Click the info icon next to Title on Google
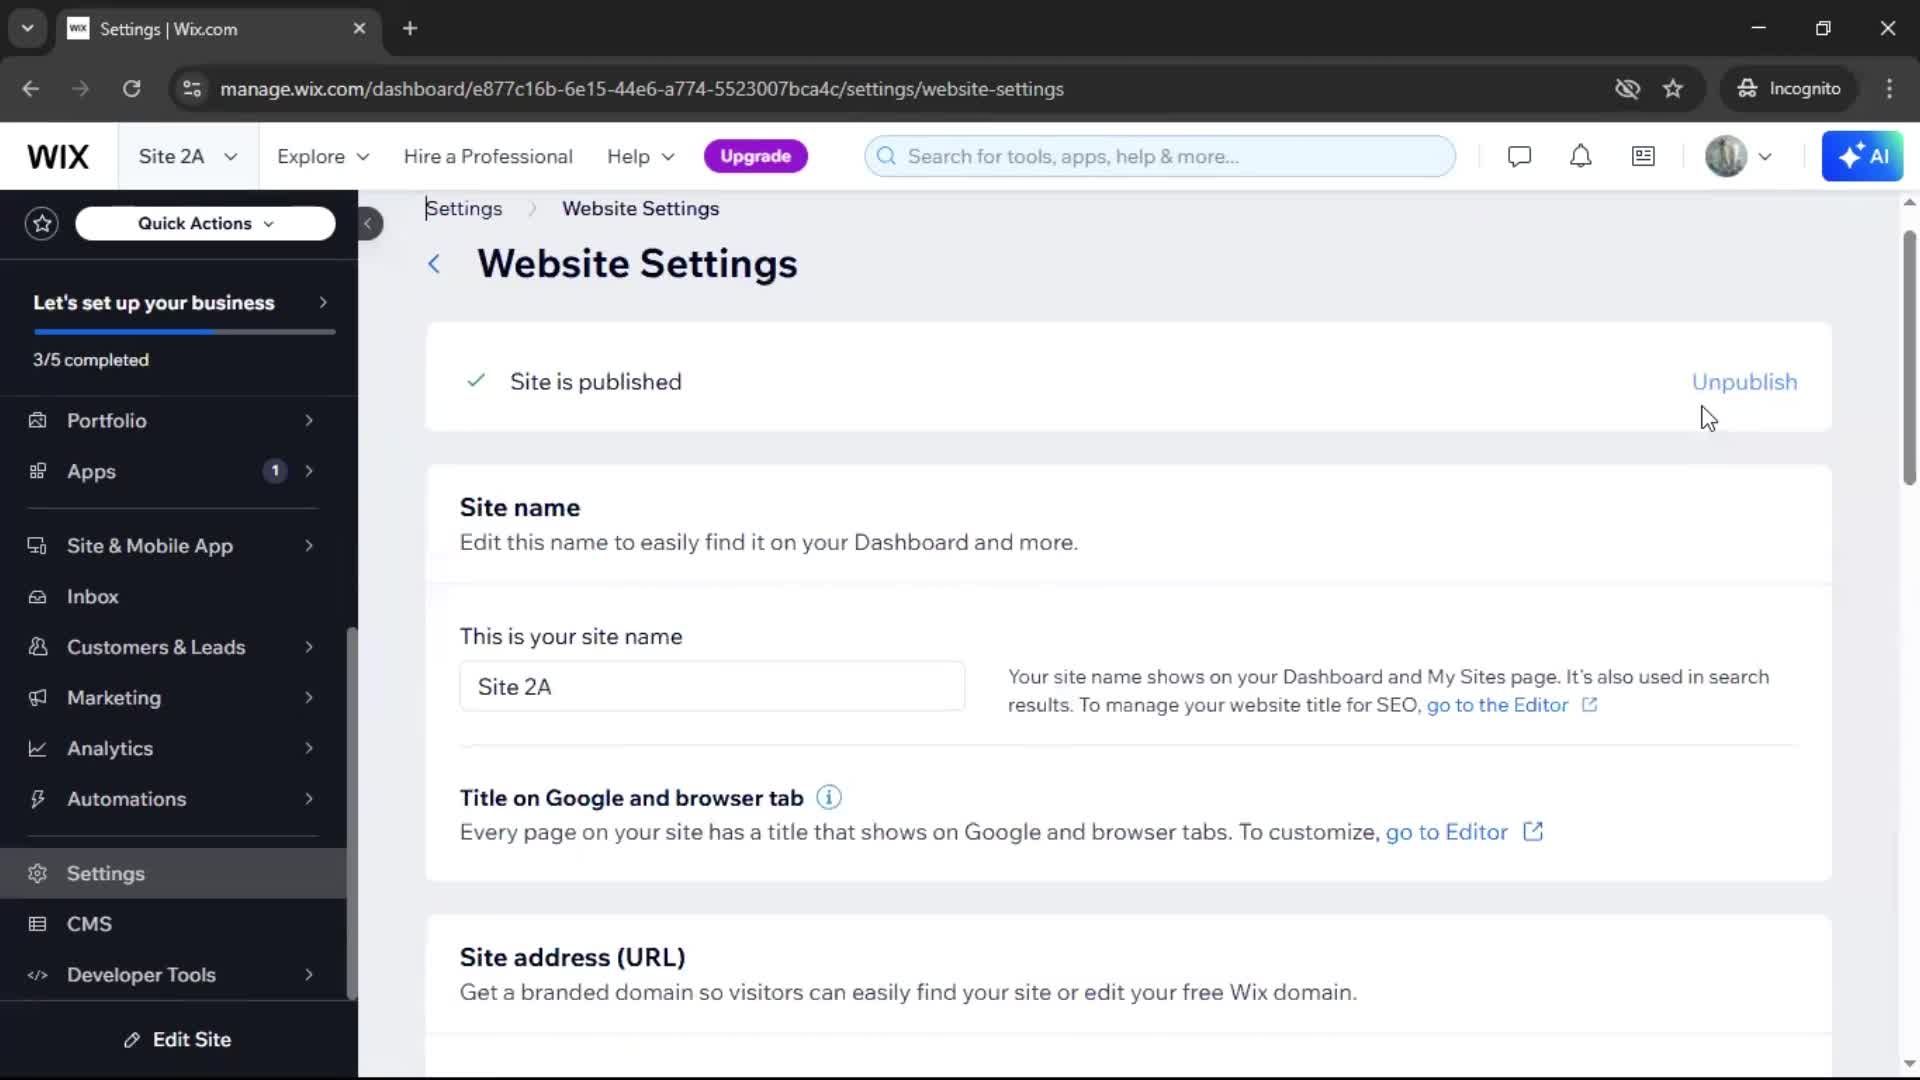Viewport: 1920px width, 1080px height. pyautogui.click(x=829, y=797)
